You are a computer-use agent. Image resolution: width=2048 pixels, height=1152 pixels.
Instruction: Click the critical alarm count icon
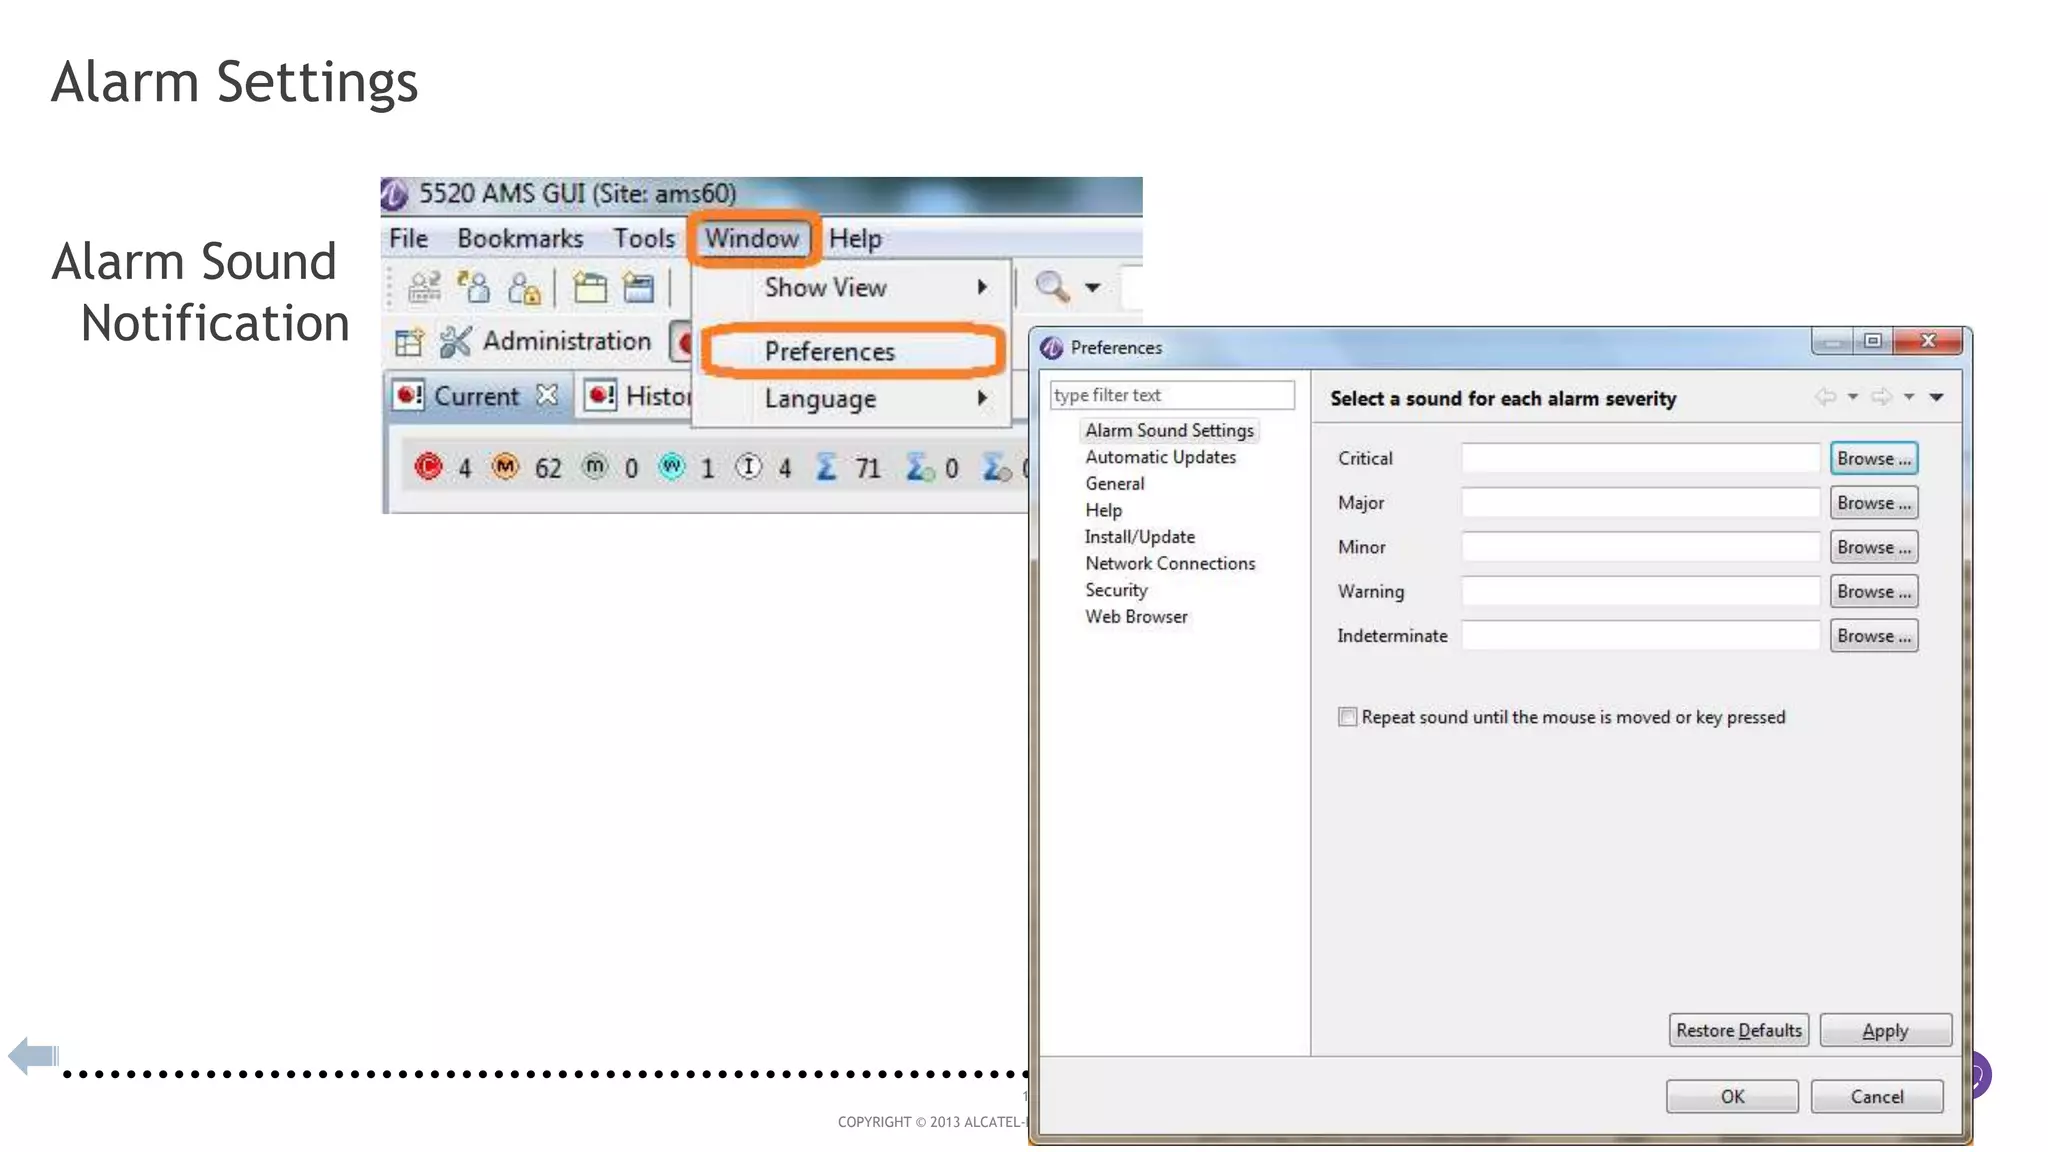click(x=428, y=466)
